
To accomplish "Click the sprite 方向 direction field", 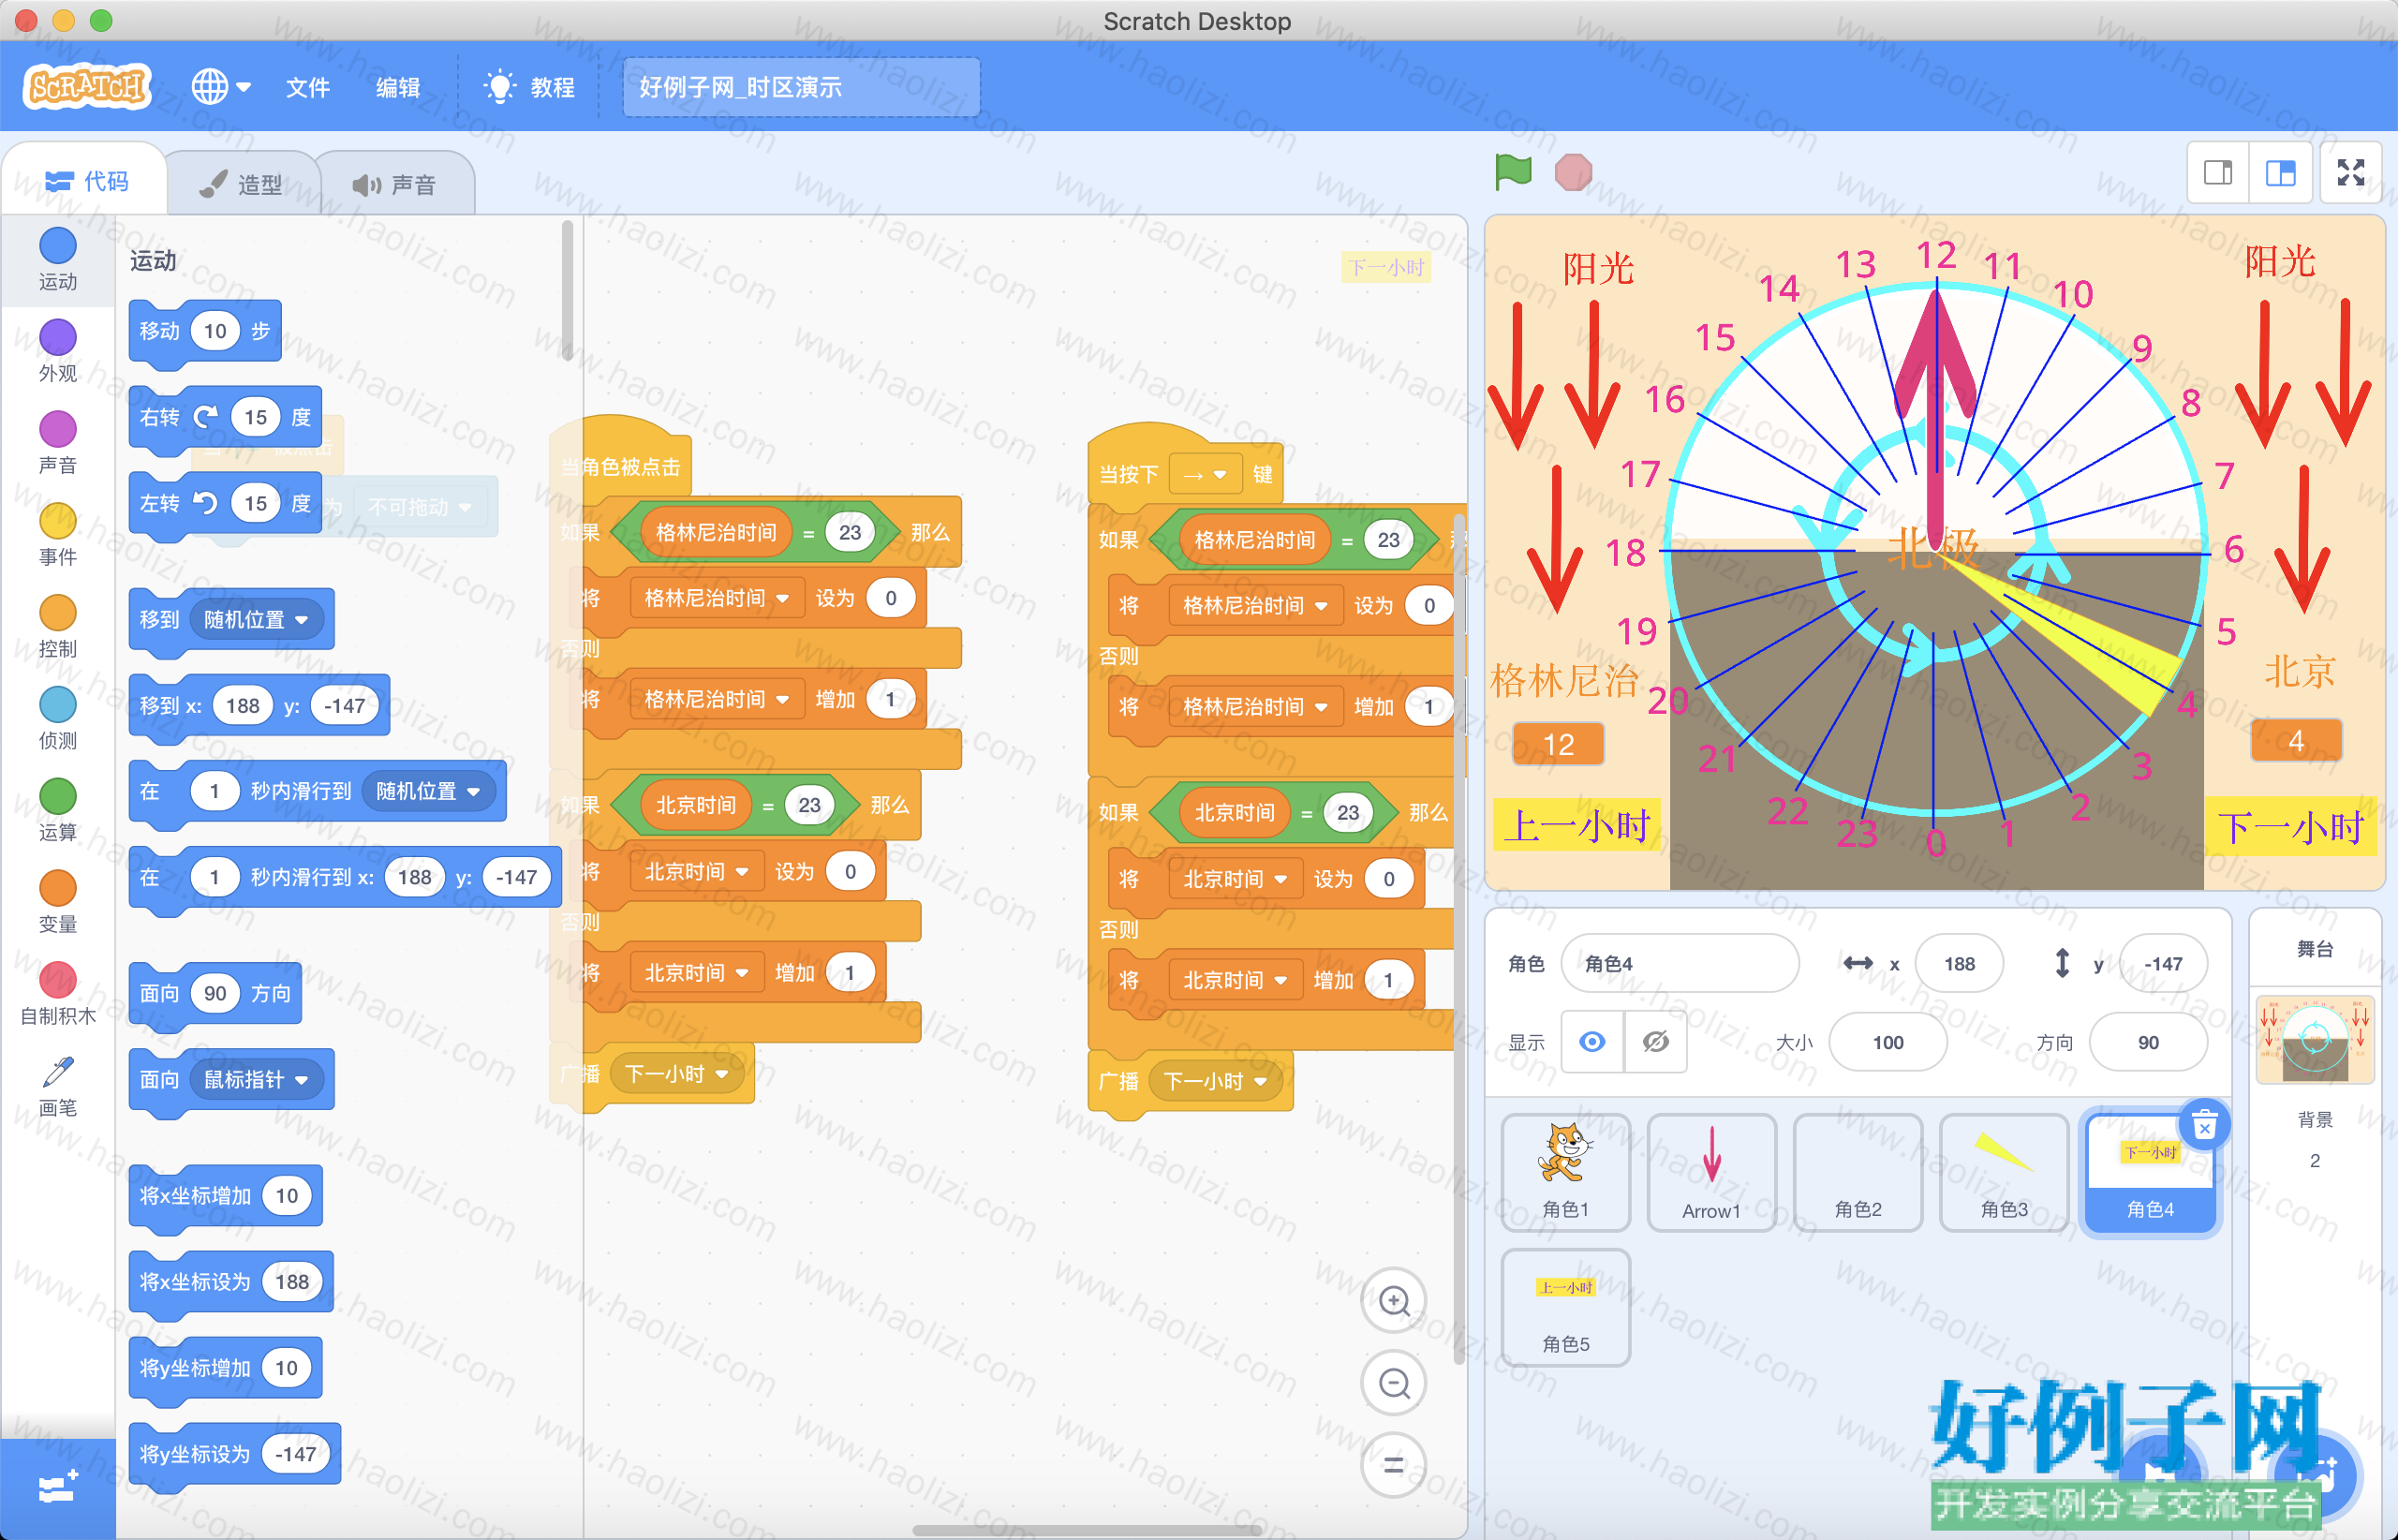I will (2147, 1042).
